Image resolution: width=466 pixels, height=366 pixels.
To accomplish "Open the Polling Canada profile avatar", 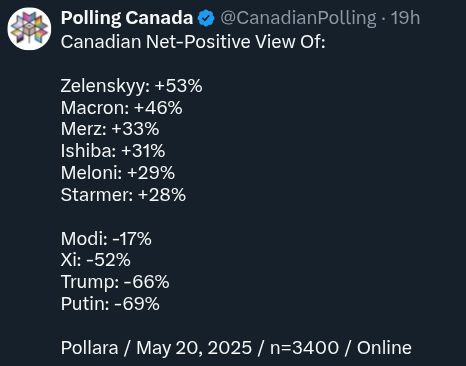I will 29,29.
